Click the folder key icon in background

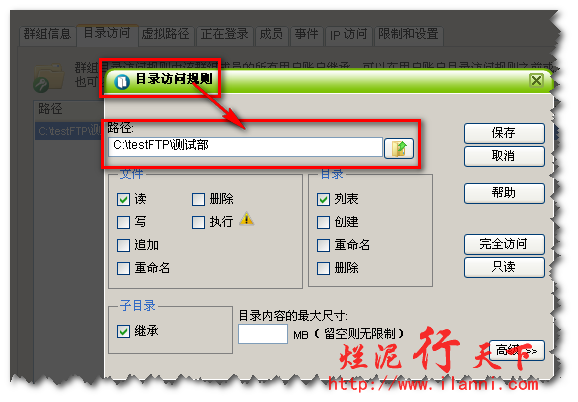(49, 78)
